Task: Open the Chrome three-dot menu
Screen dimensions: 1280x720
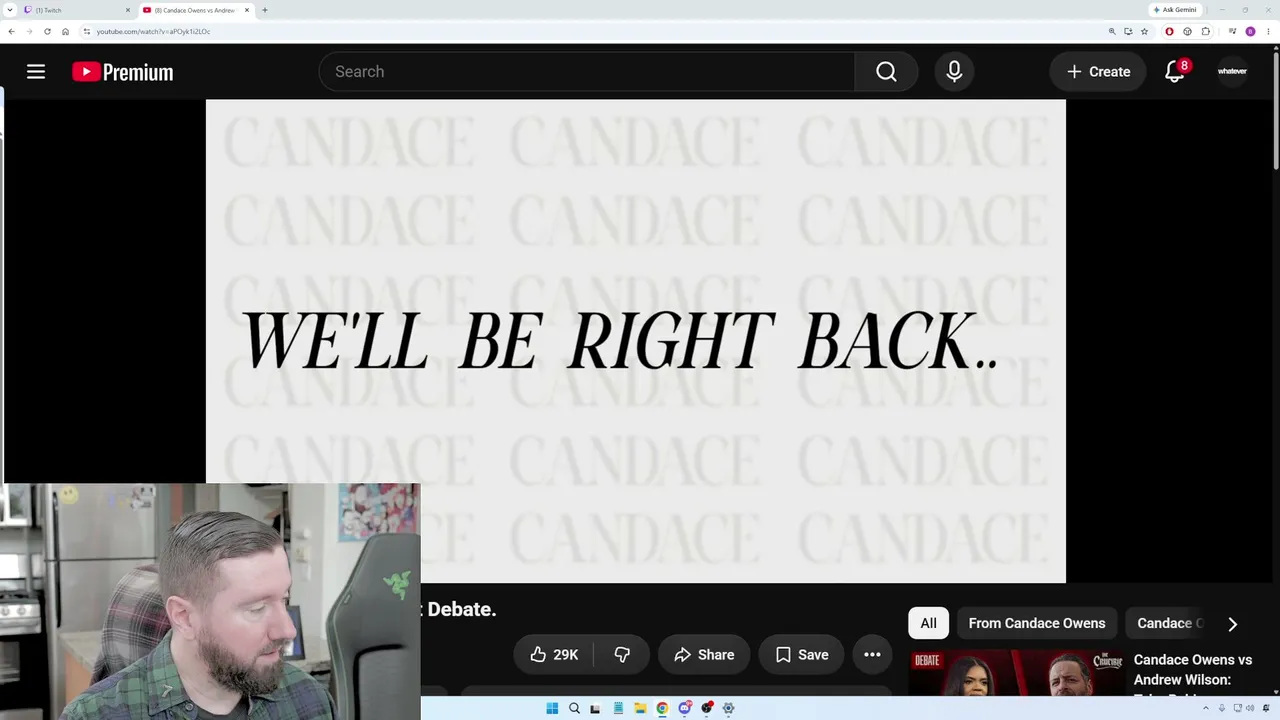Action: pyautogui.click(x=1268, y=31)
